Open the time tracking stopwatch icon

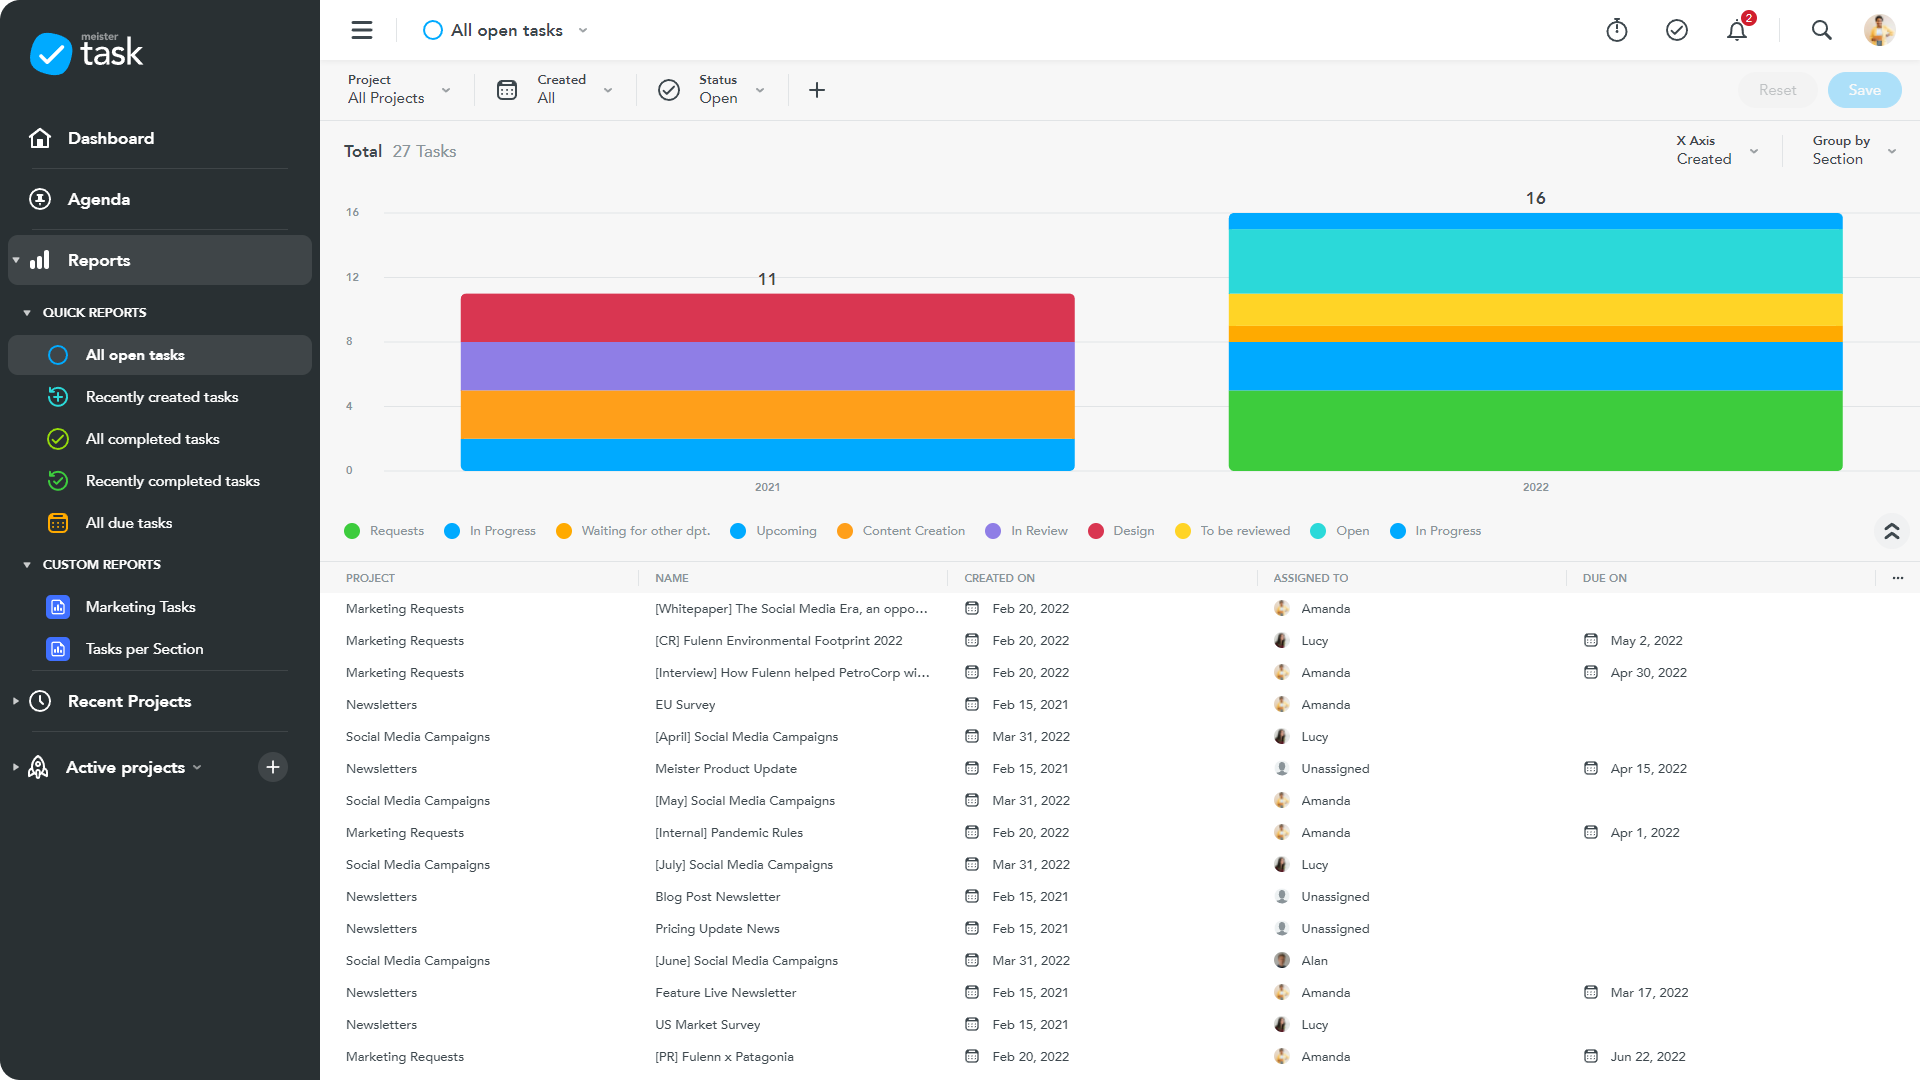pyautogui.click(x=1617, y=31)
